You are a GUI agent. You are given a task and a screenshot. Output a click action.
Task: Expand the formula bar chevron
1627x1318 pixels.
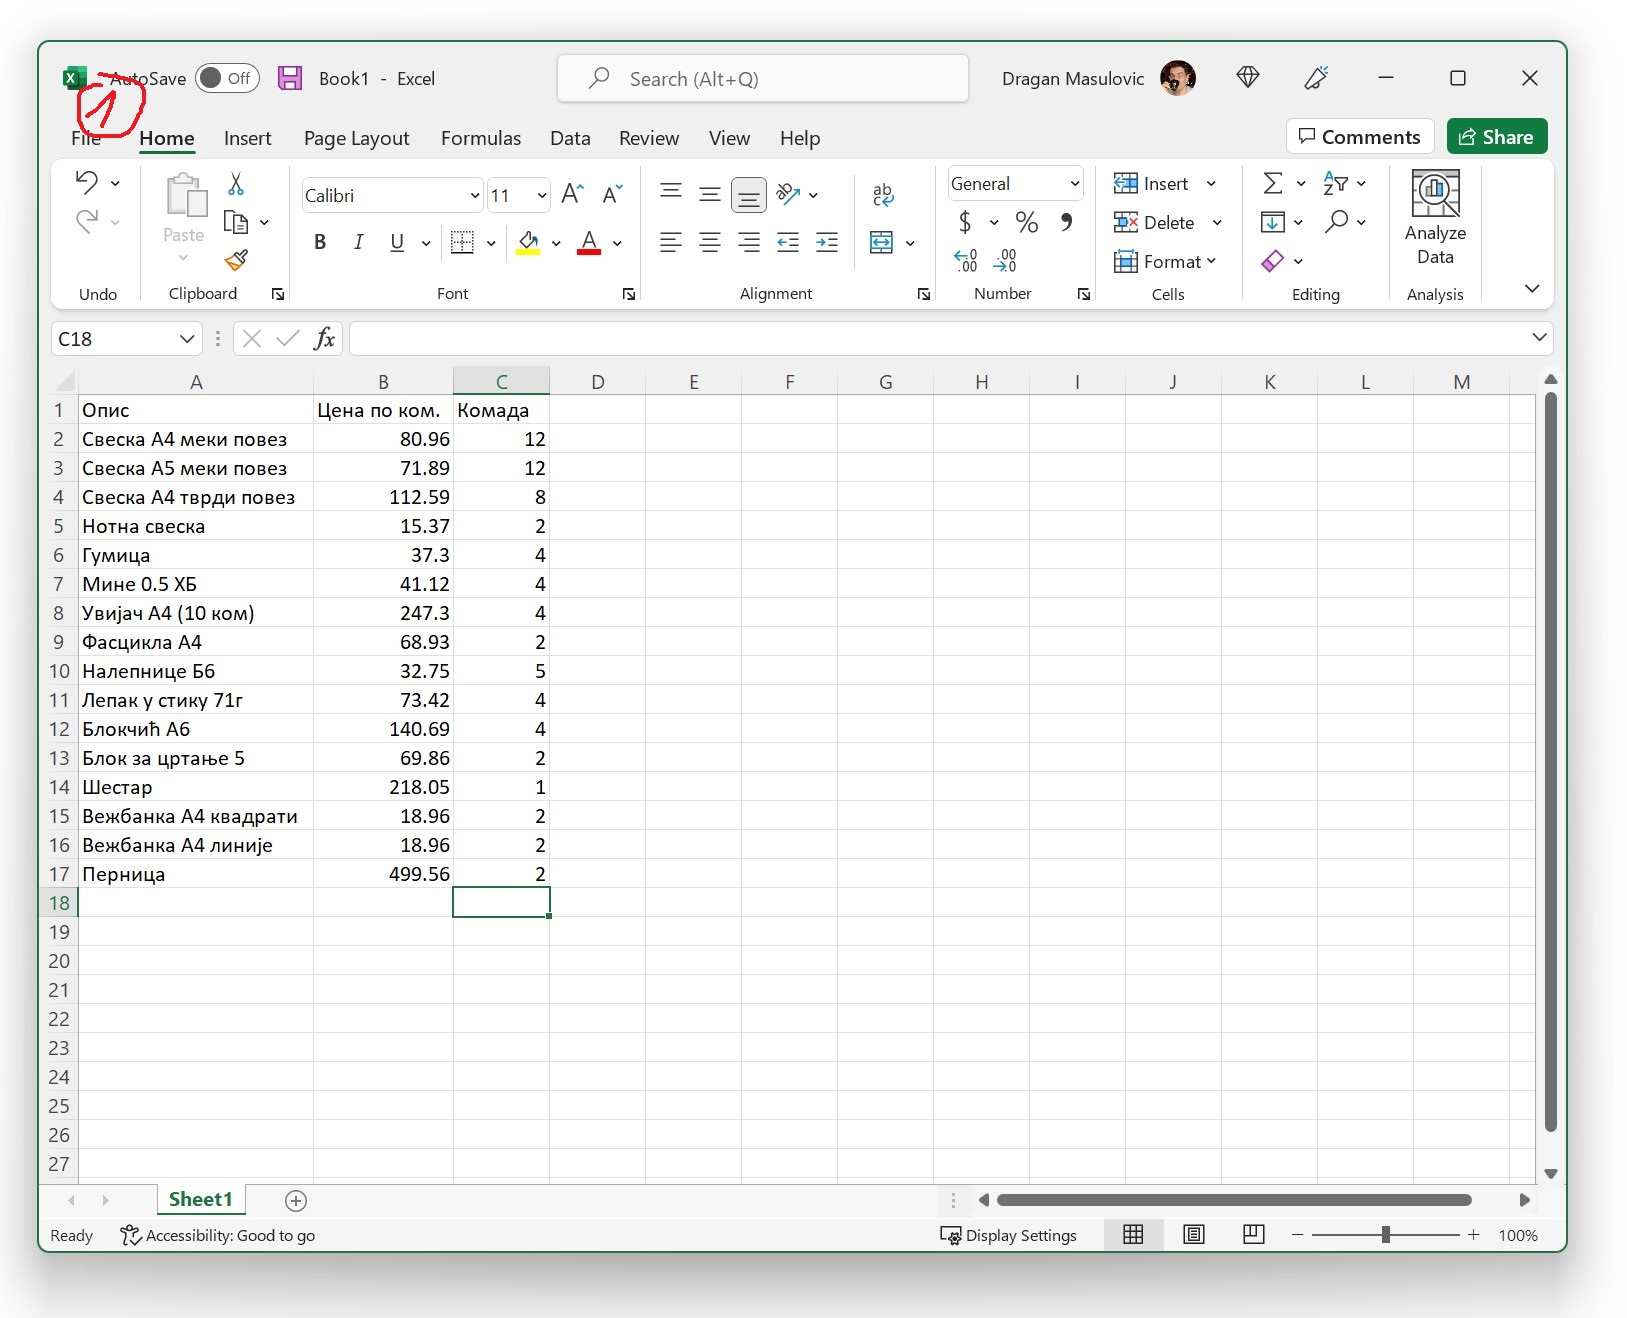coord(1539,338)
